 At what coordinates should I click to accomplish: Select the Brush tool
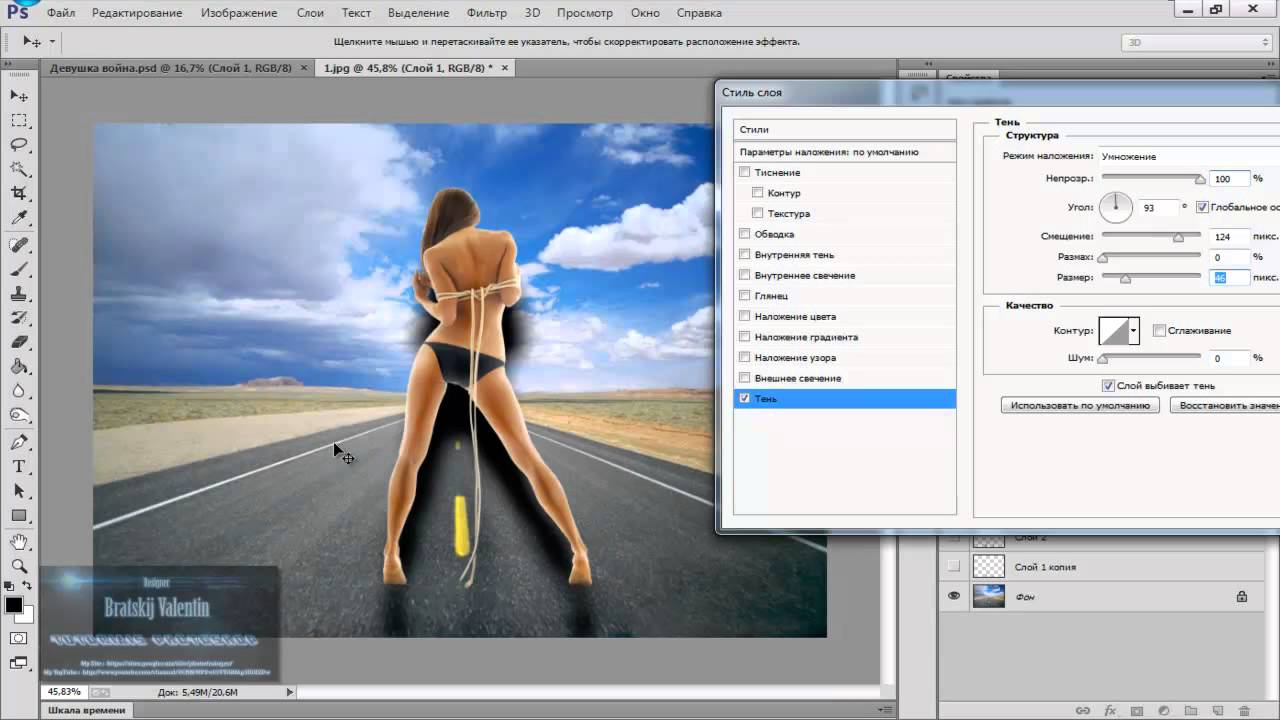pyautogui.click(x=19, y=270)
